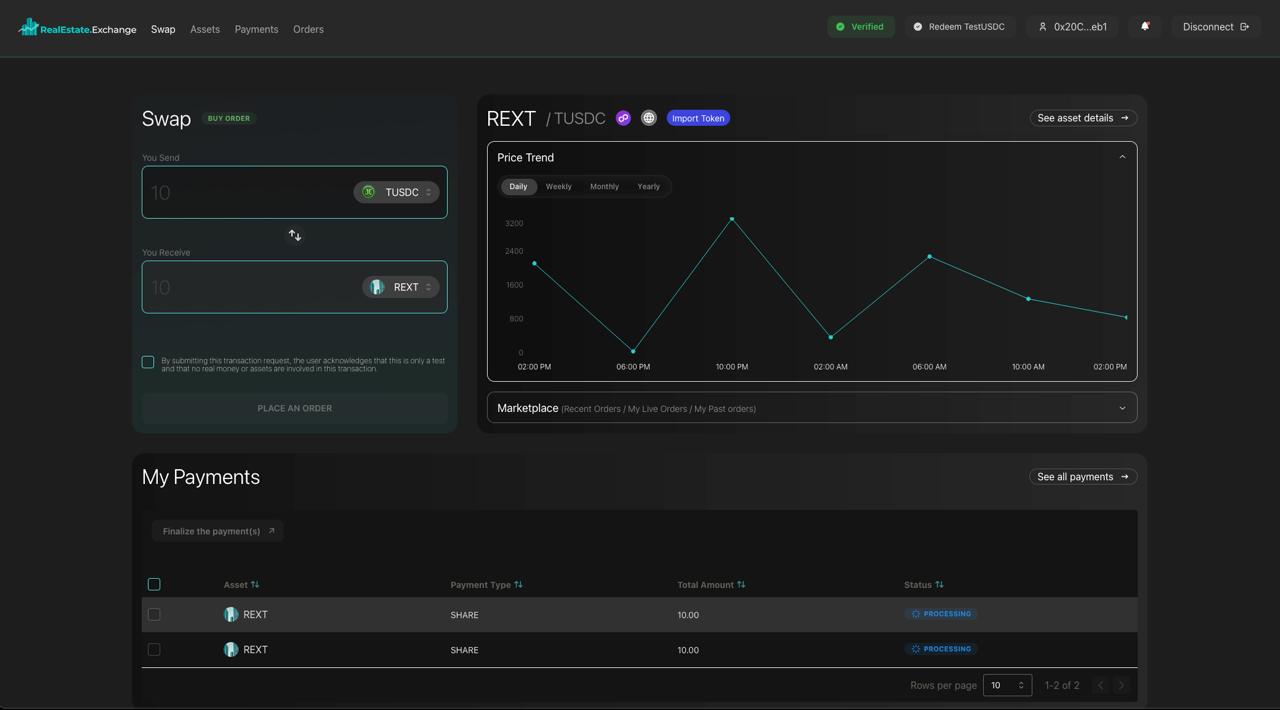This screenshot has height=710, width=1280.
Task: Click the 1-2 of 2 pagination text
Action: 1062,685
